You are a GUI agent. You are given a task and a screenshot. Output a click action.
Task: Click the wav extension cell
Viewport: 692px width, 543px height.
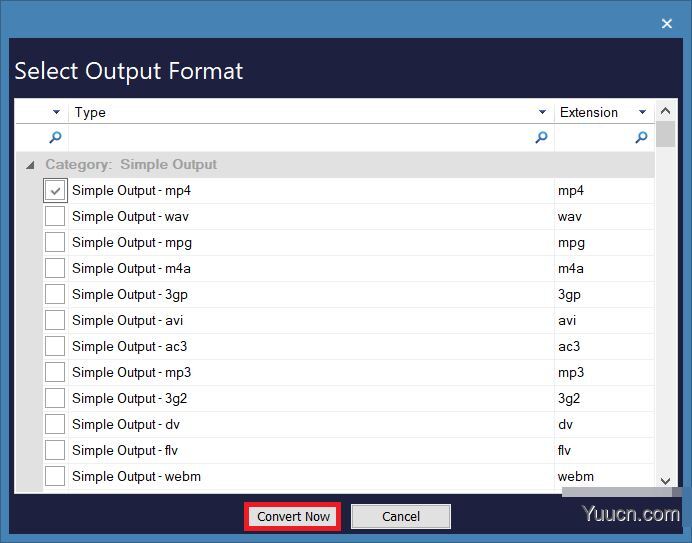[x=604, y=217]
